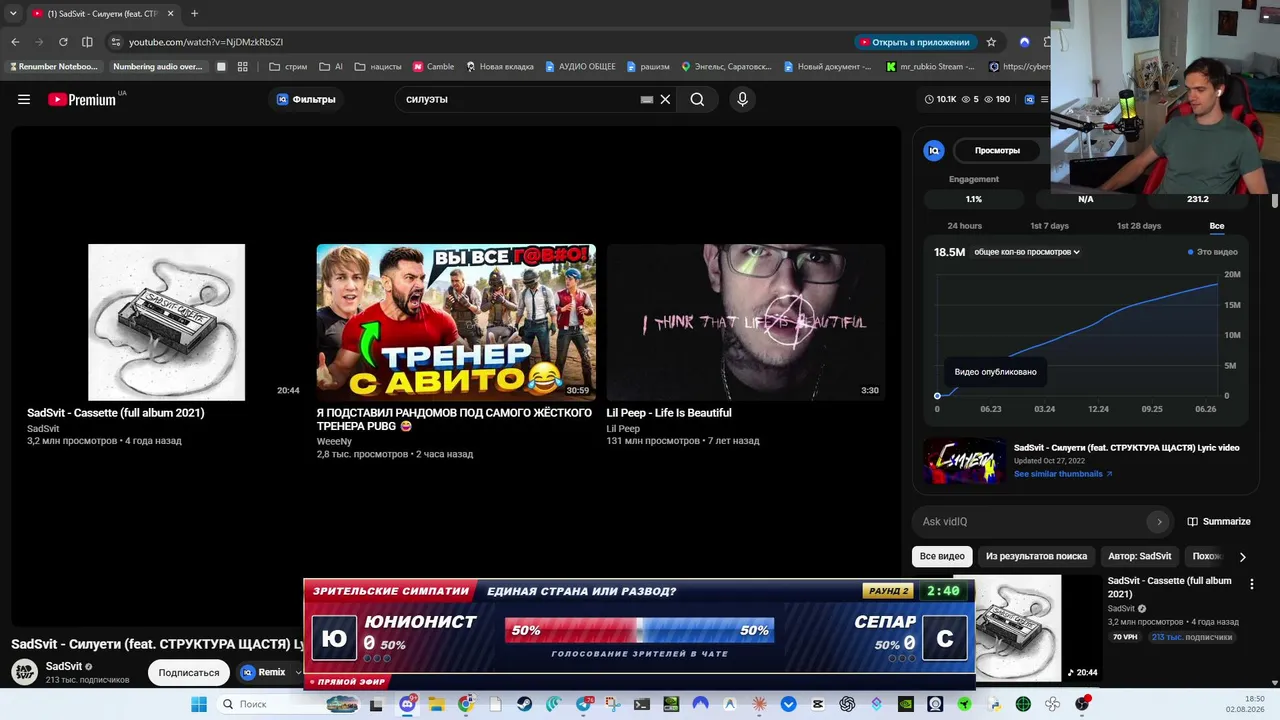Screen dimensions: 1280x720
Task: View site information icon in address bar
Action: pyautogui.click(x=116, y=42)
